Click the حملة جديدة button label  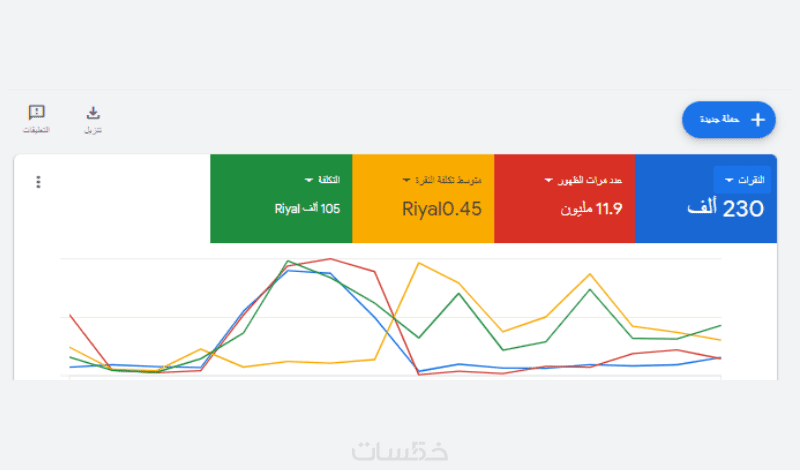719,120
